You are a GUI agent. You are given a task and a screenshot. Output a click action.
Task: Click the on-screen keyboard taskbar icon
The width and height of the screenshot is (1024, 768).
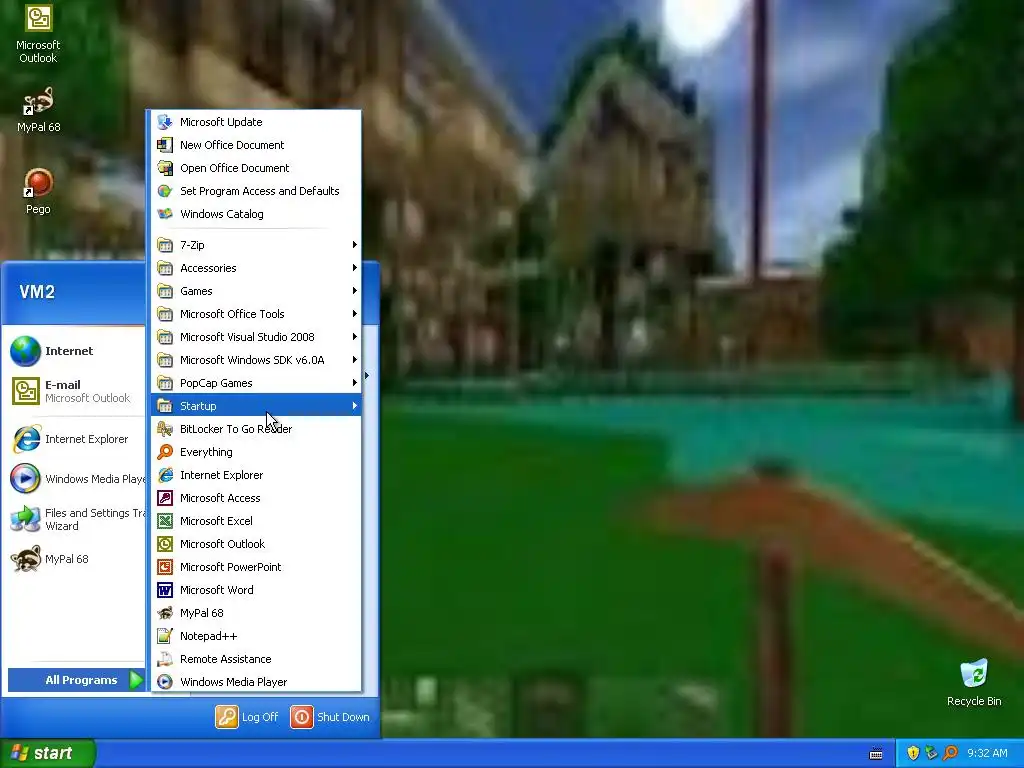(876, 754)
